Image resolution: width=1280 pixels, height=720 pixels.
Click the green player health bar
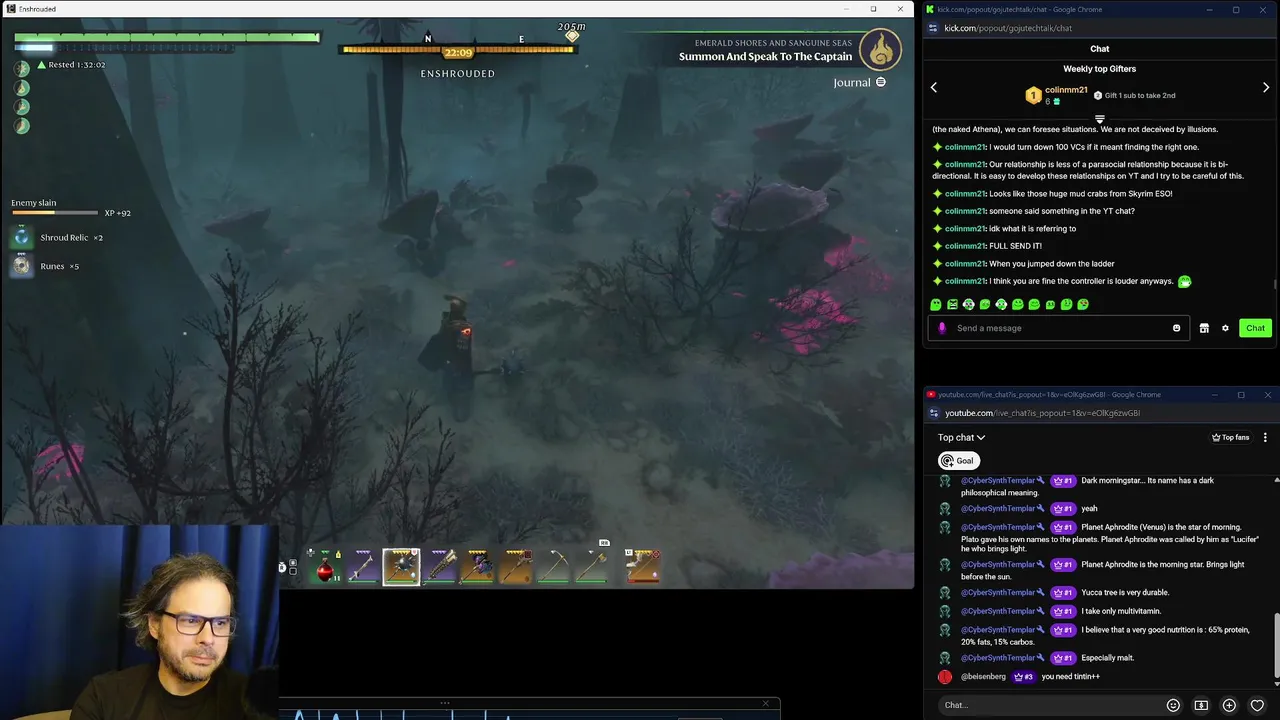167,37
